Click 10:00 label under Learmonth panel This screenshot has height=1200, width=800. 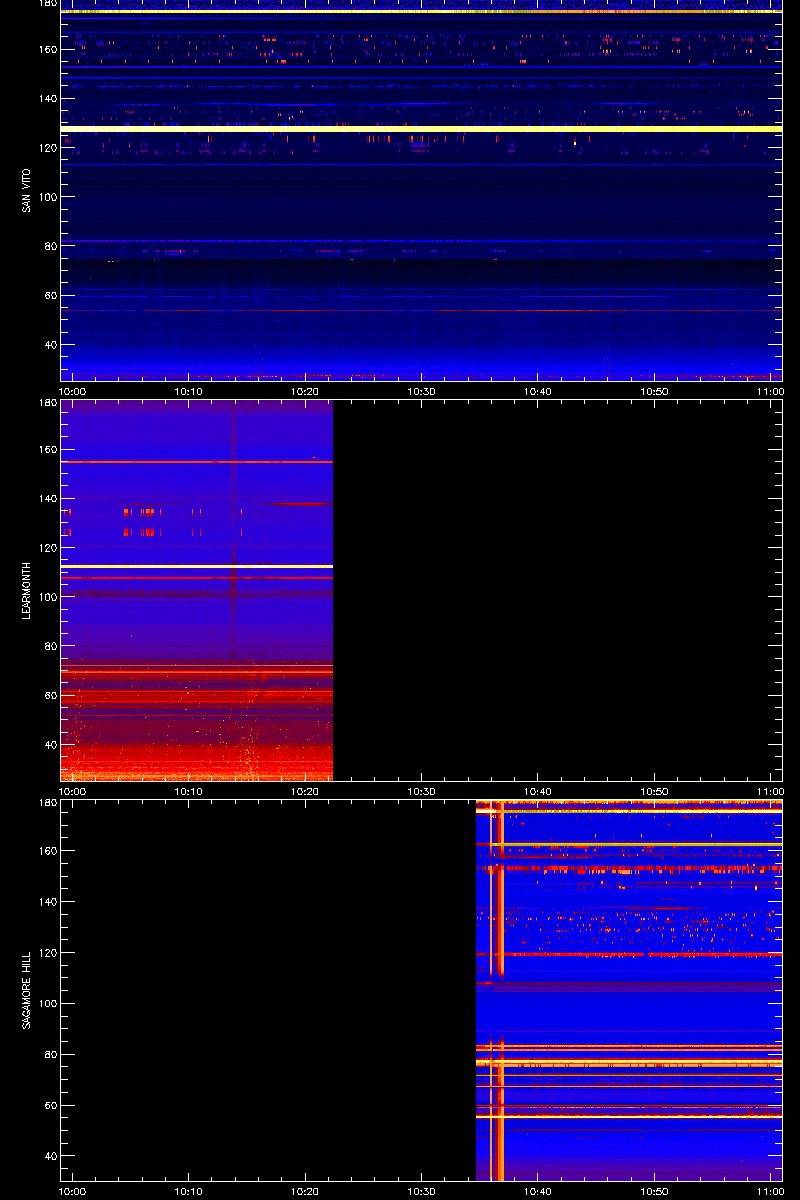(72, 791)
